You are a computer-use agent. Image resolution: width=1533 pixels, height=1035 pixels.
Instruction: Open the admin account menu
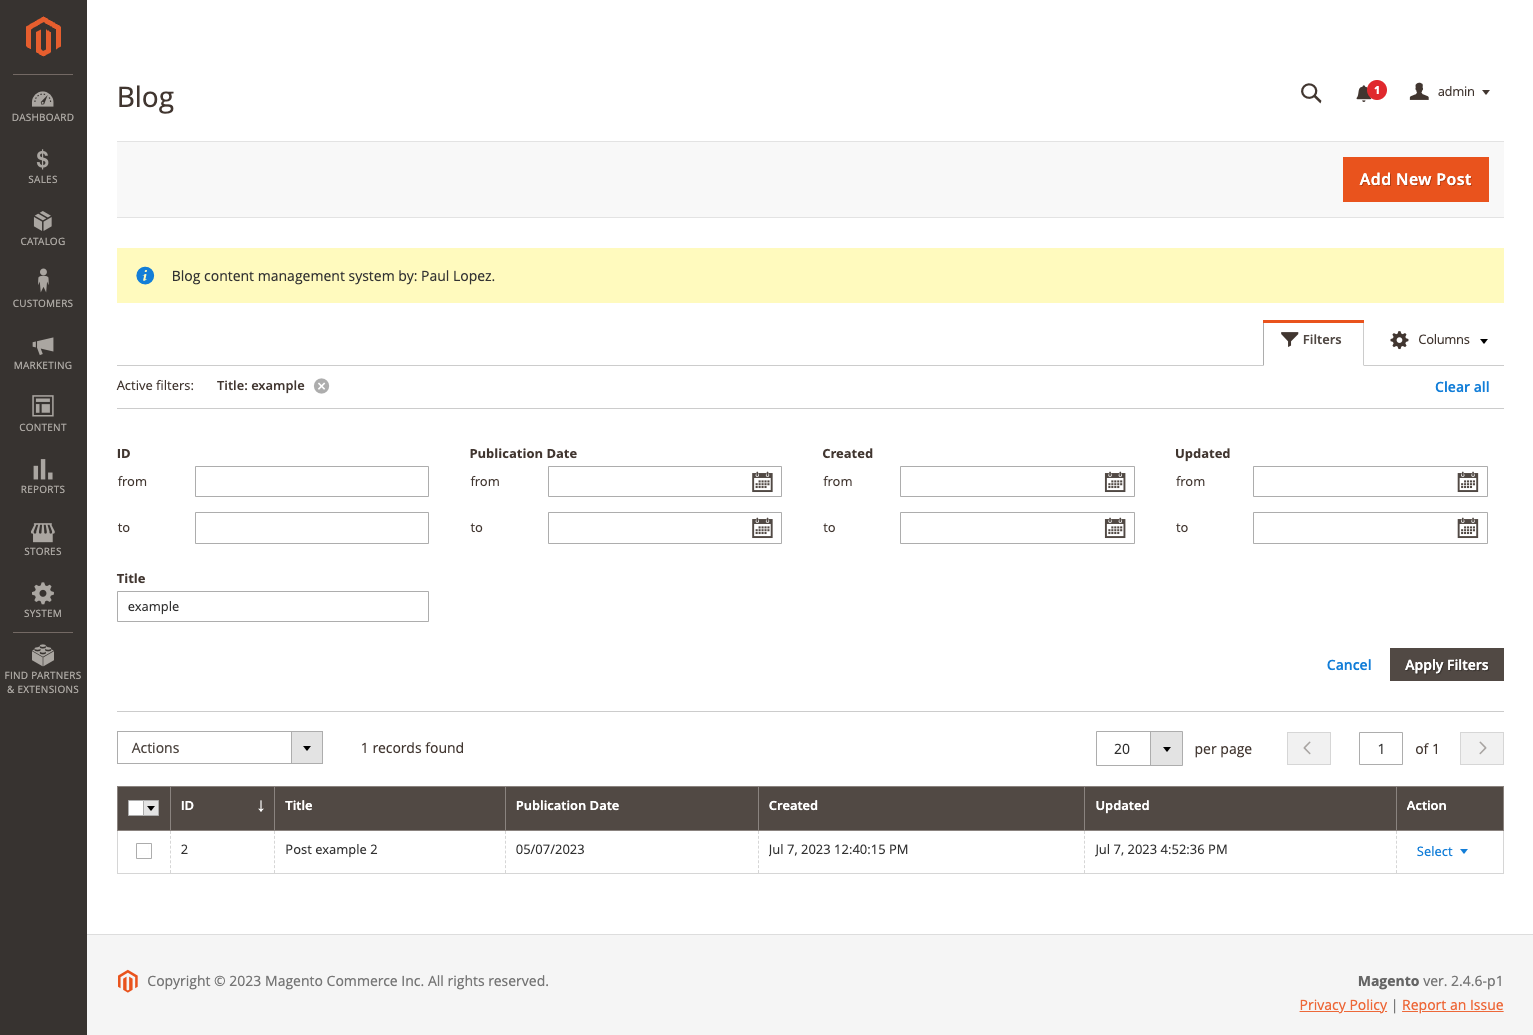(1450, 92)
